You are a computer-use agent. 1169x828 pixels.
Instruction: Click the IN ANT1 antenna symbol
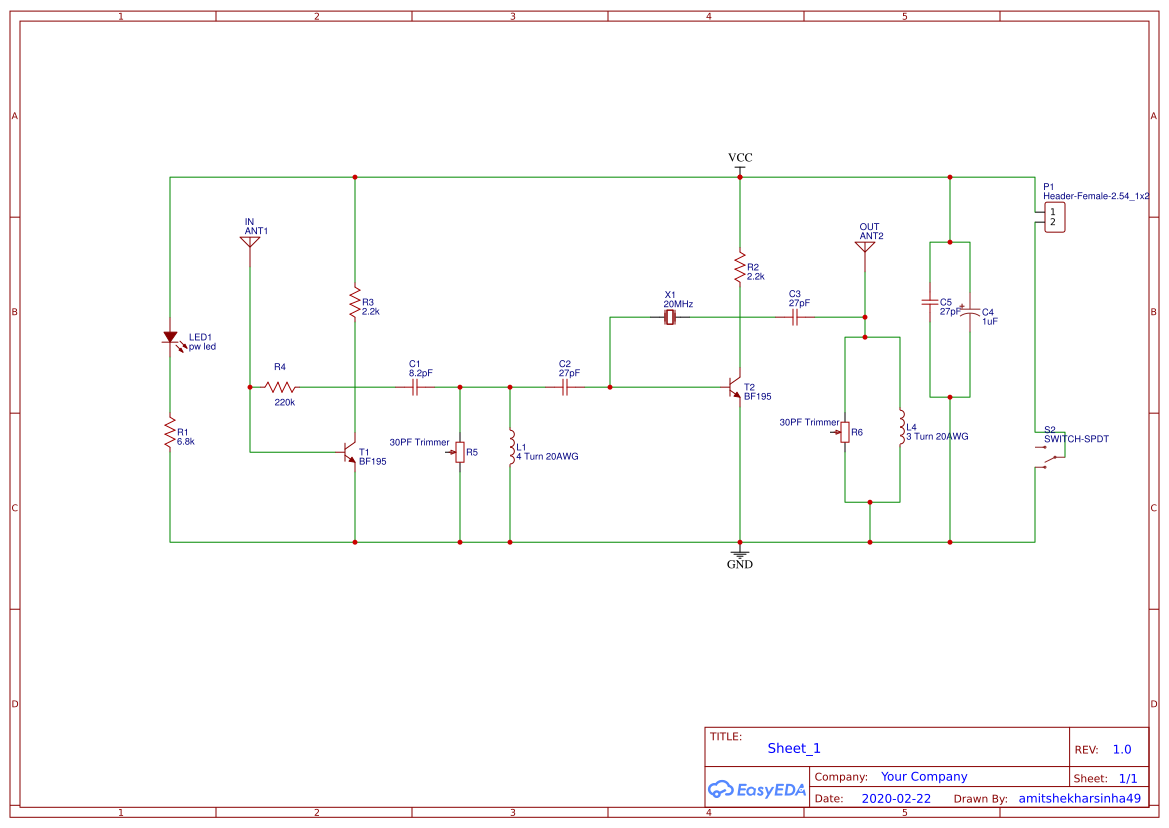pos(250,240)
